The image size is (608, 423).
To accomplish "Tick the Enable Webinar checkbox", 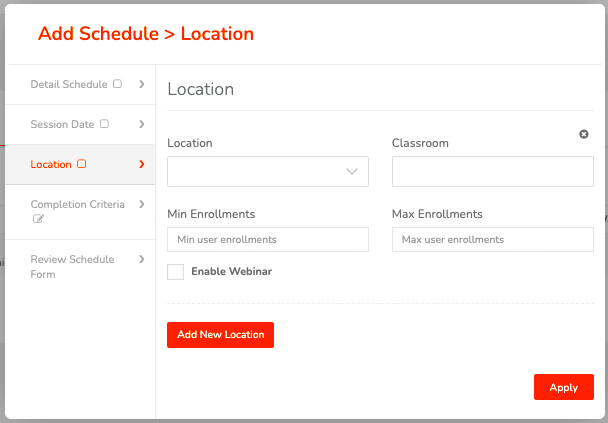I will (175, 272).
